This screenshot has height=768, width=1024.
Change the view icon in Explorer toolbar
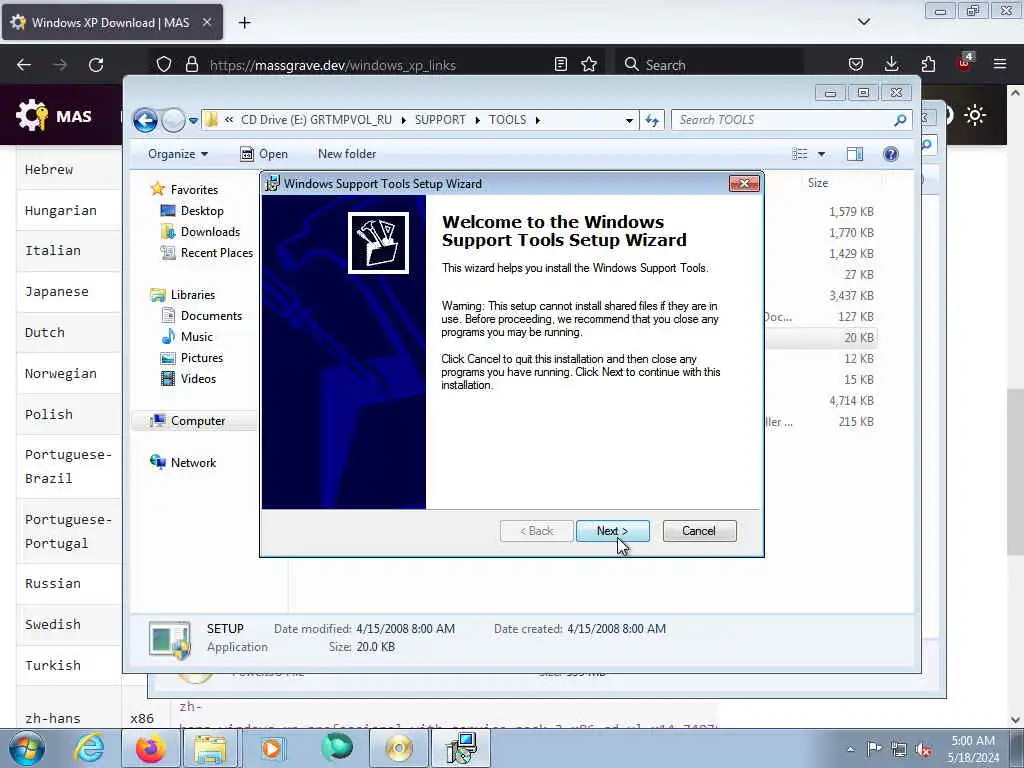point(800,154)
